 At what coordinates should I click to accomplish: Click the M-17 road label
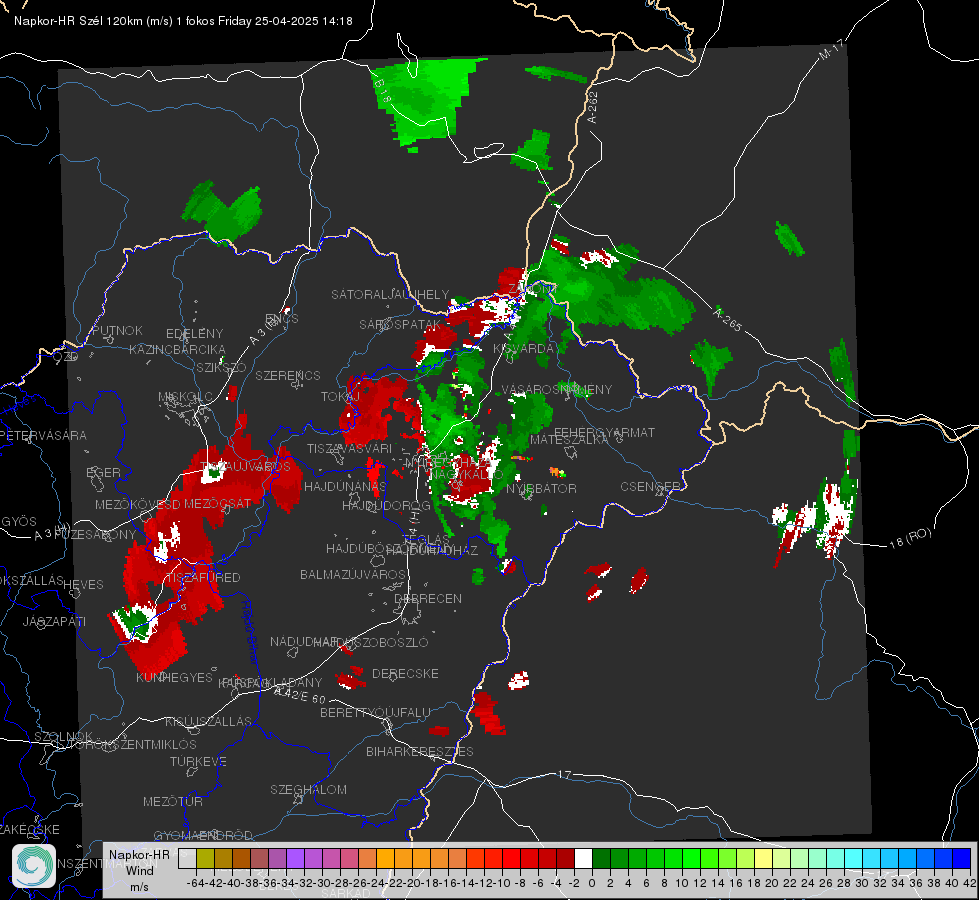pyautogui.click(x=831, y=49)
